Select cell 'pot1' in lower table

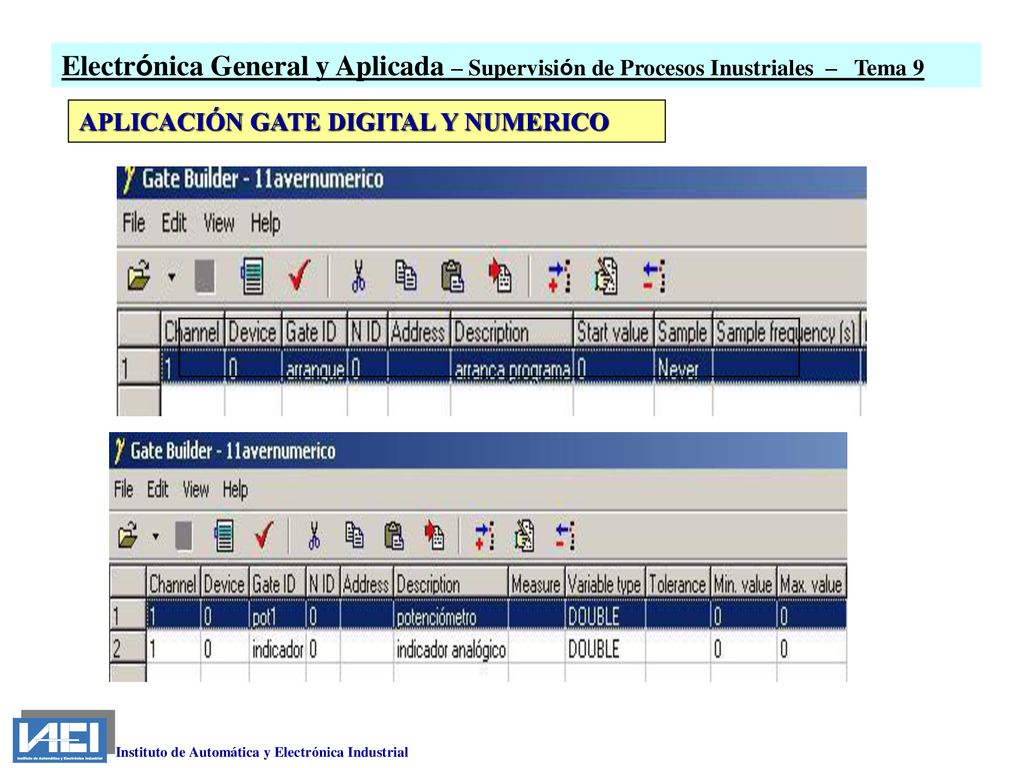(x=277, y=616)
